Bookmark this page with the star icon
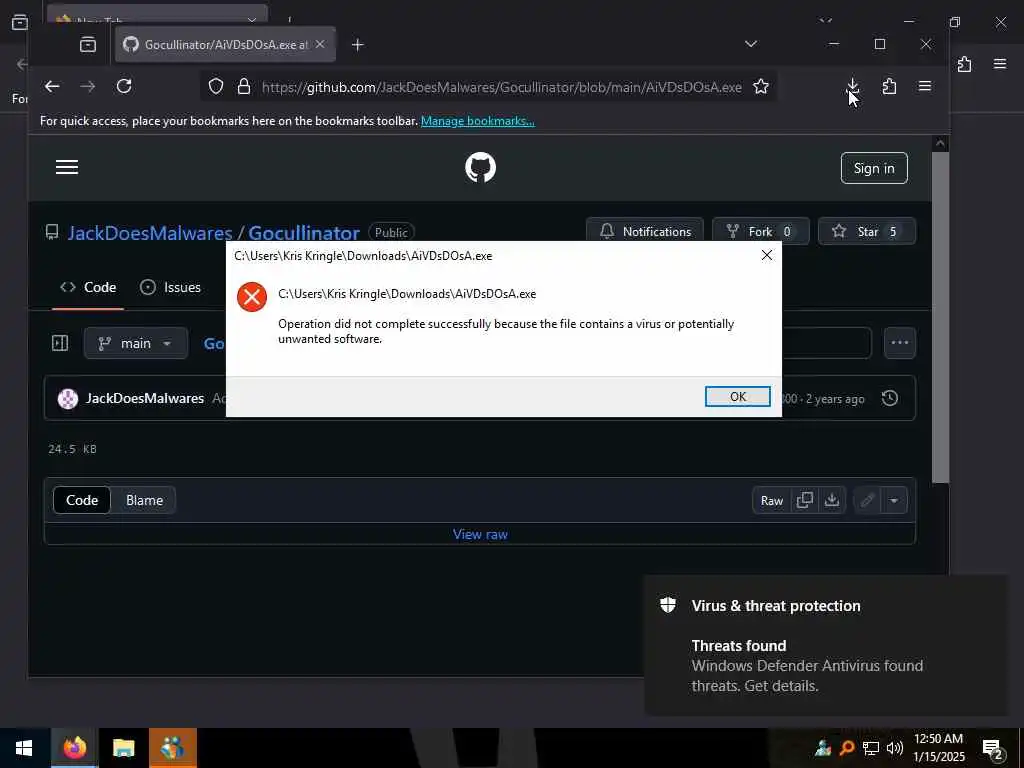1024x768 pixels. 760,86
